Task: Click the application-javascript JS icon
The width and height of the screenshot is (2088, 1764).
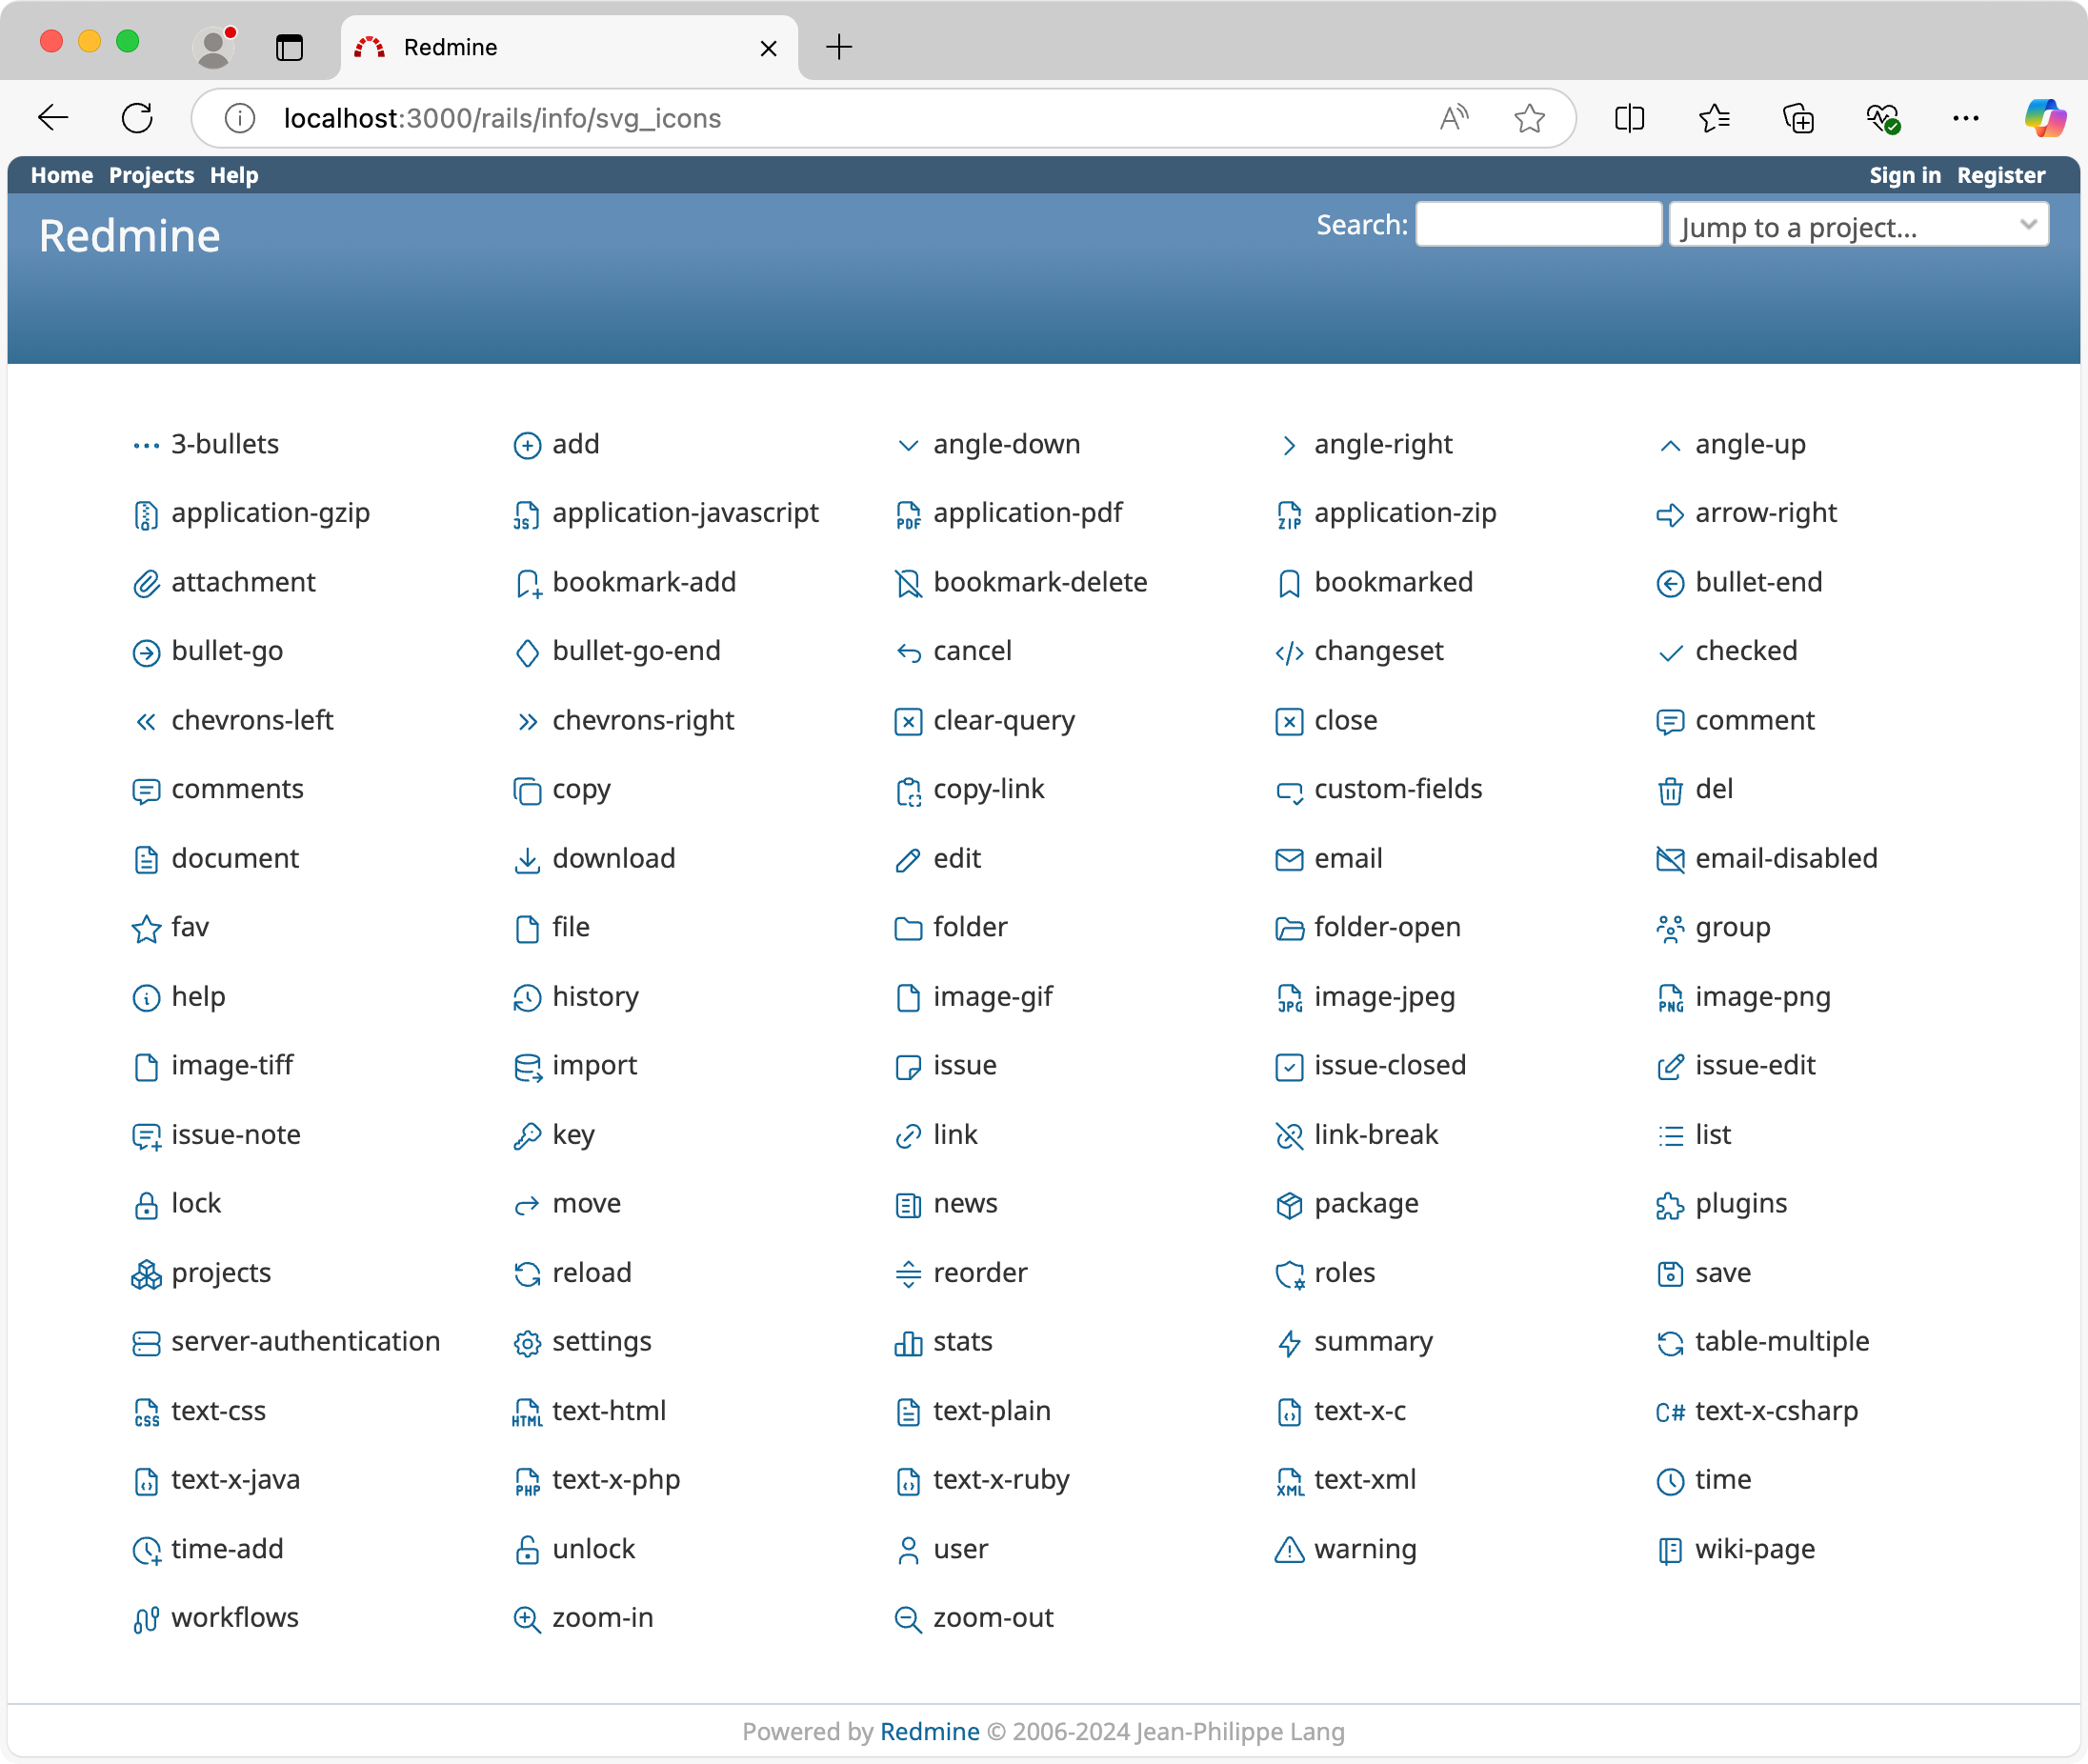Action: coord(527,515)
